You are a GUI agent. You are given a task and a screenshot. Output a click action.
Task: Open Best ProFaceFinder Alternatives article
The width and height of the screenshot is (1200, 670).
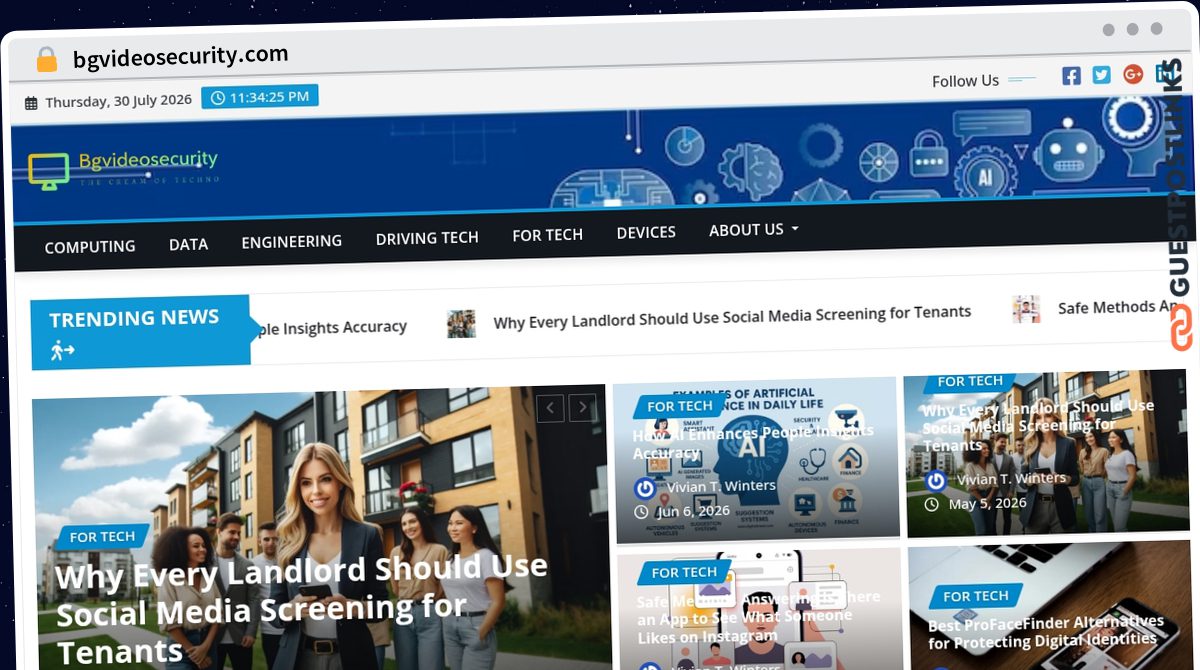tap(1046, 632)
